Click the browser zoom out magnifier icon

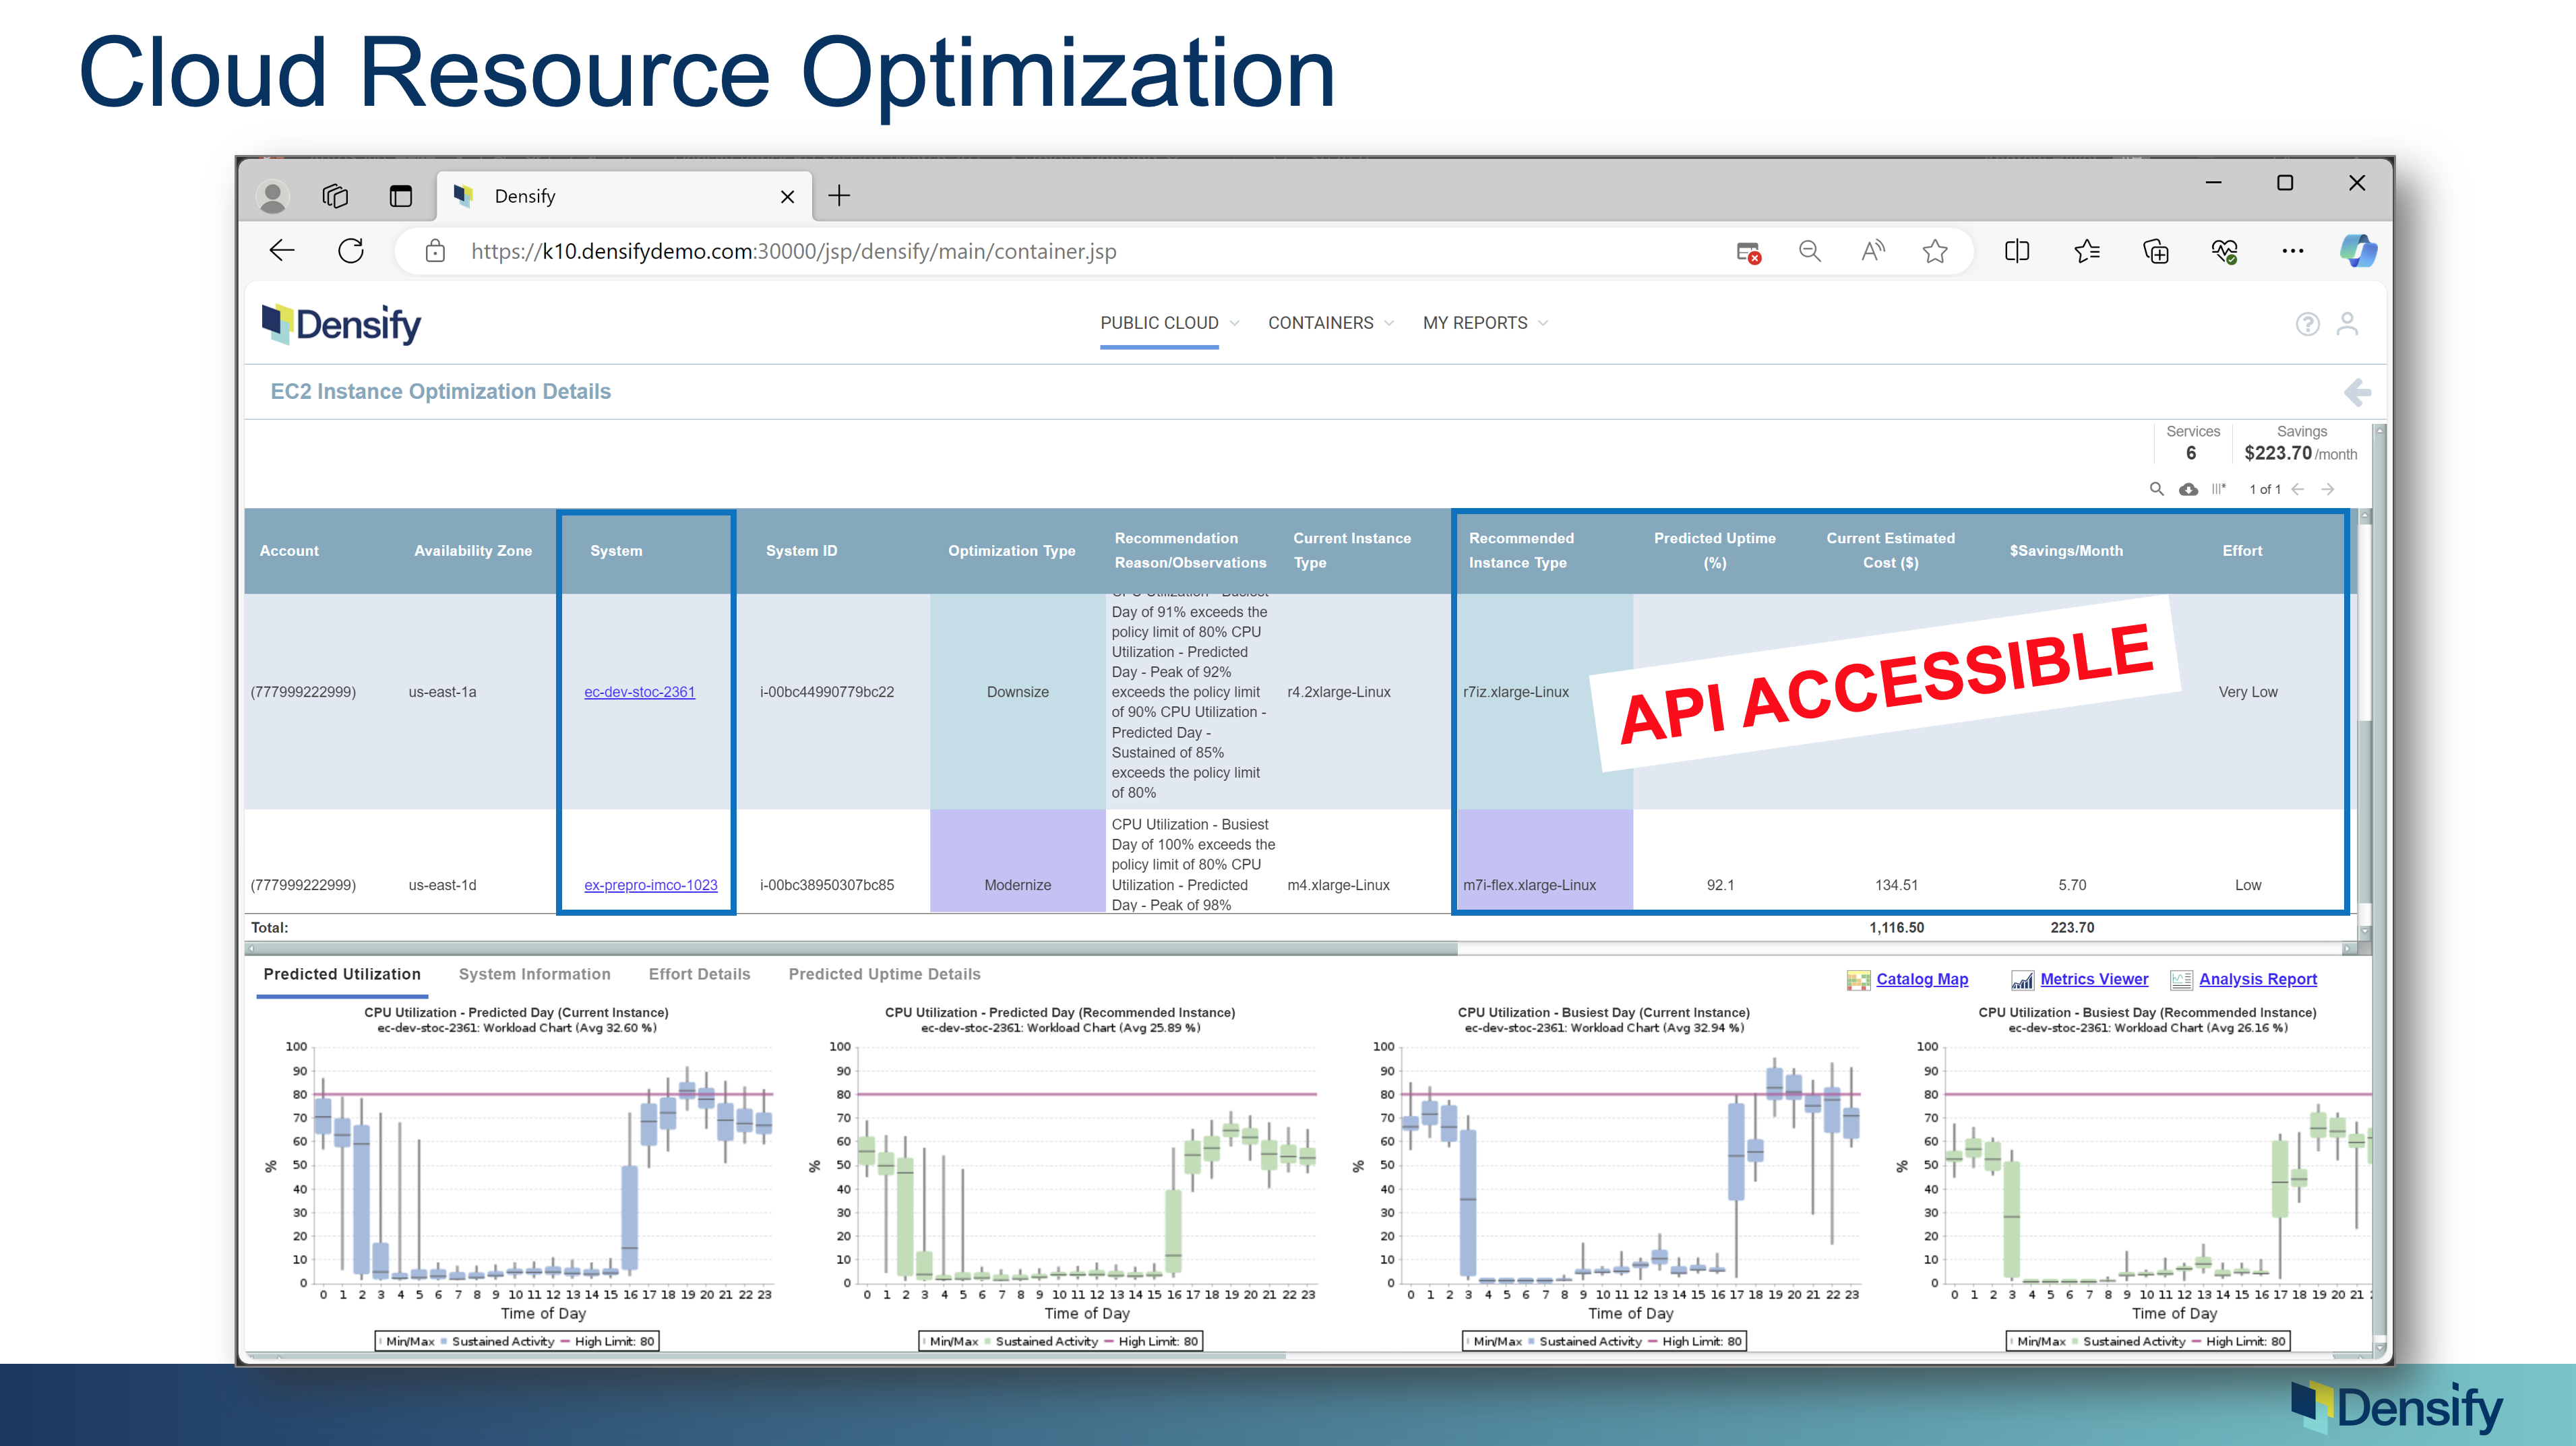coord(1809,251)
